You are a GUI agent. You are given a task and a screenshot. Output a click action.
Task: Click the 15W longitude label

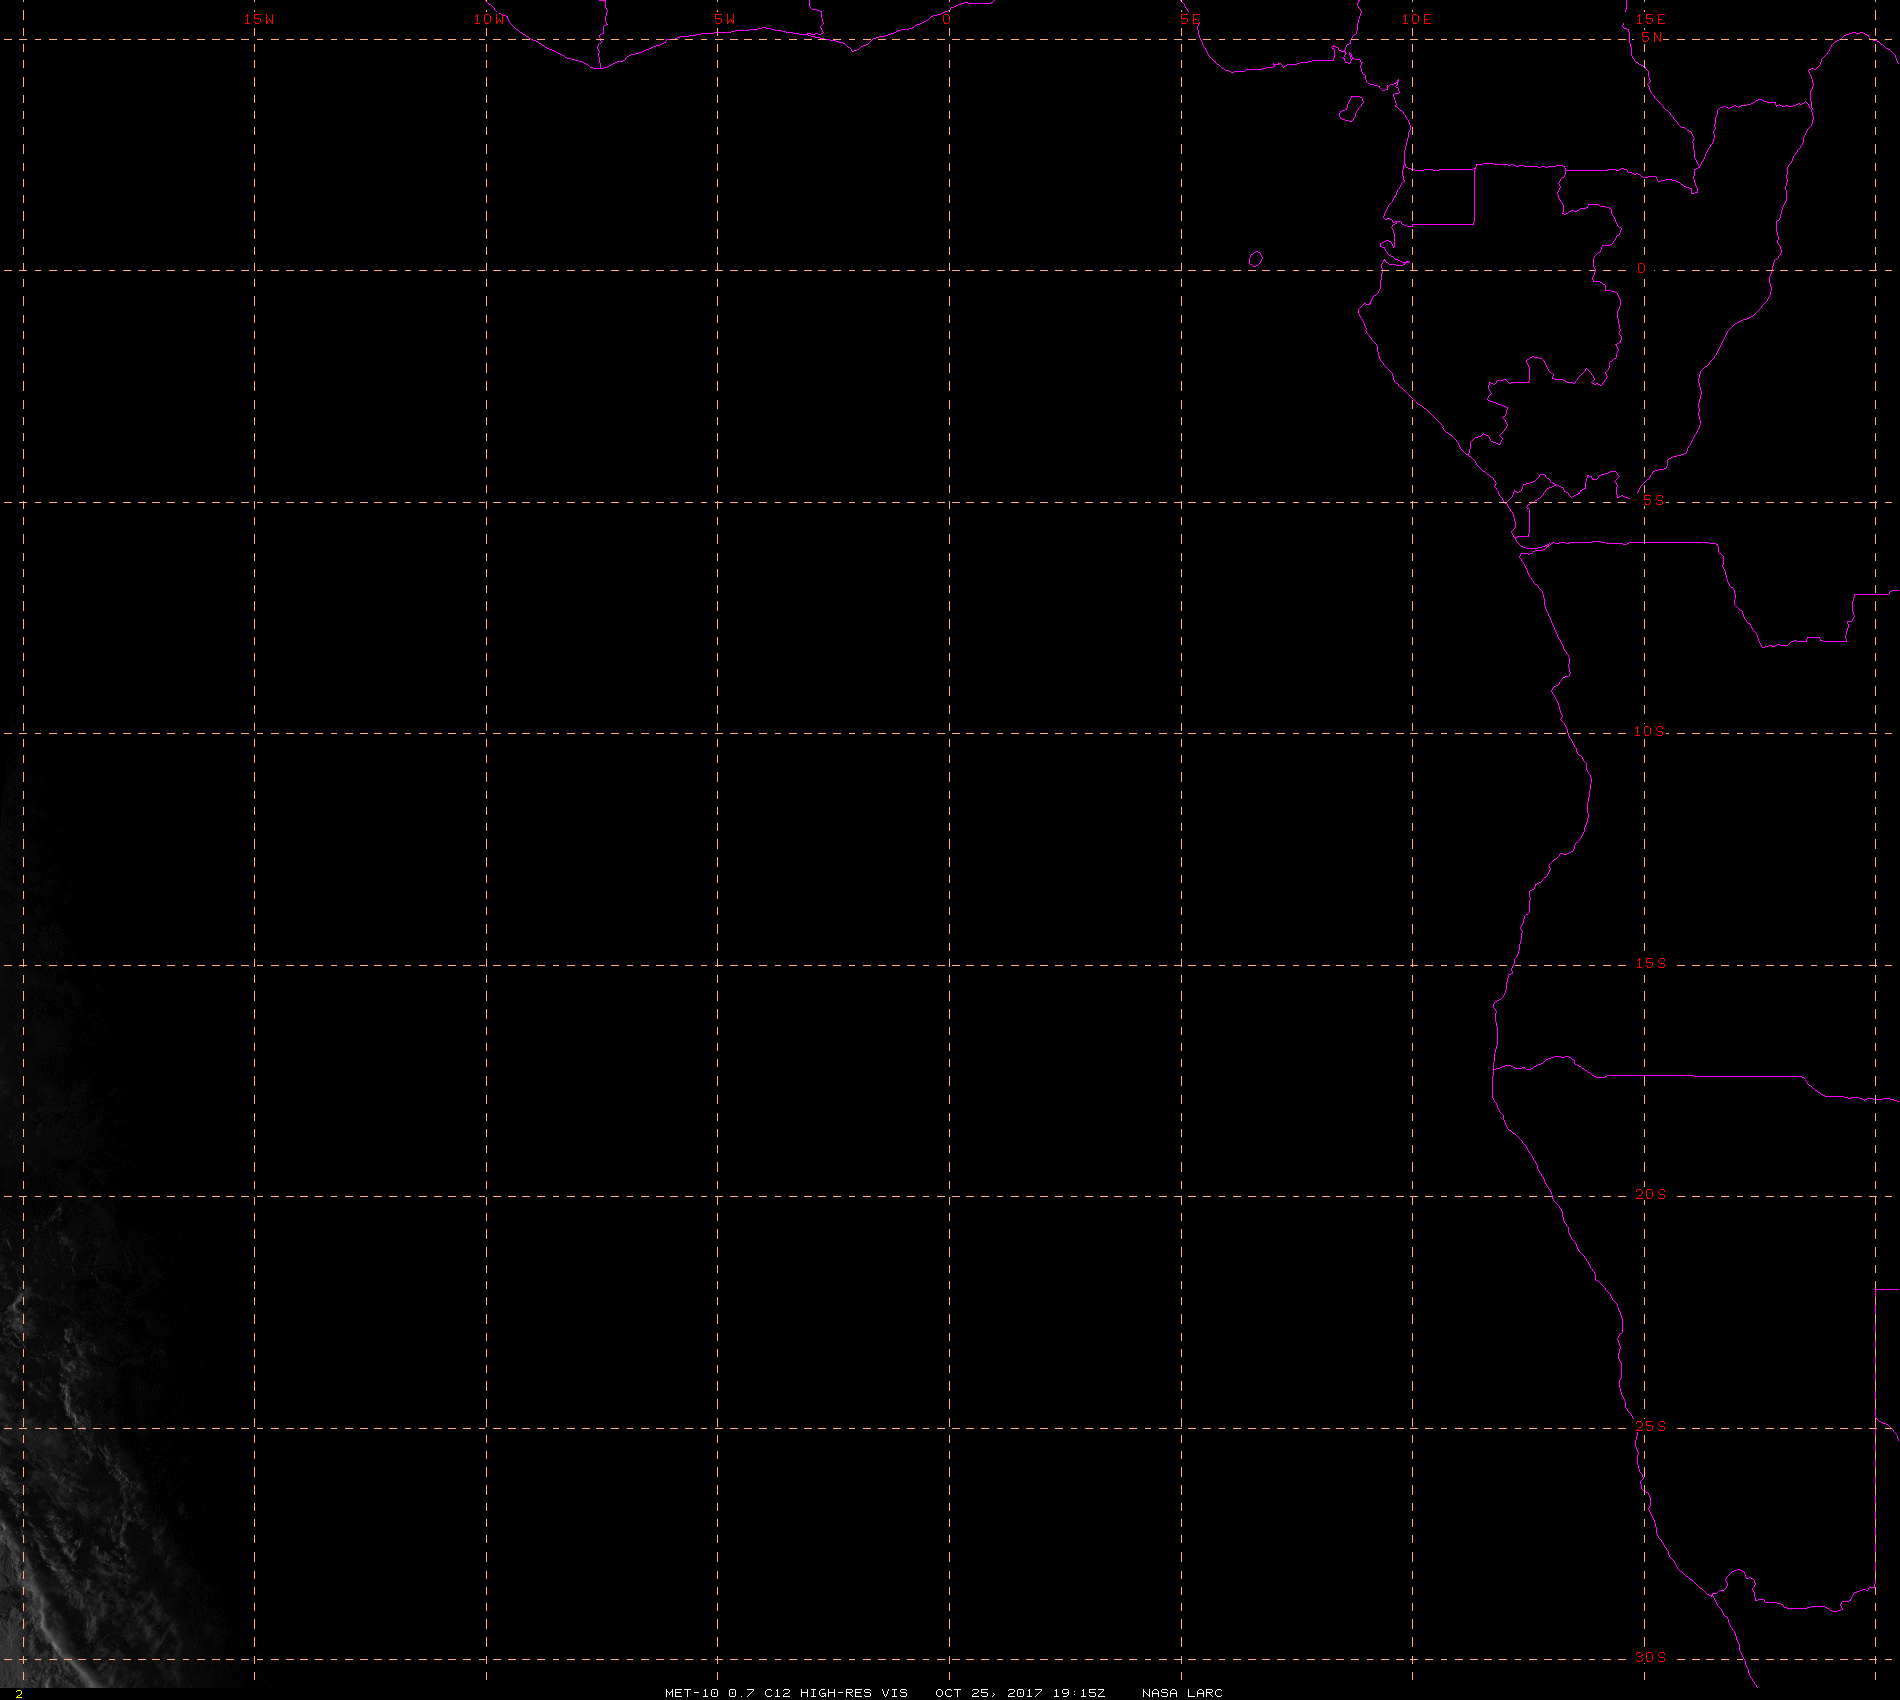tap(259, 19)
